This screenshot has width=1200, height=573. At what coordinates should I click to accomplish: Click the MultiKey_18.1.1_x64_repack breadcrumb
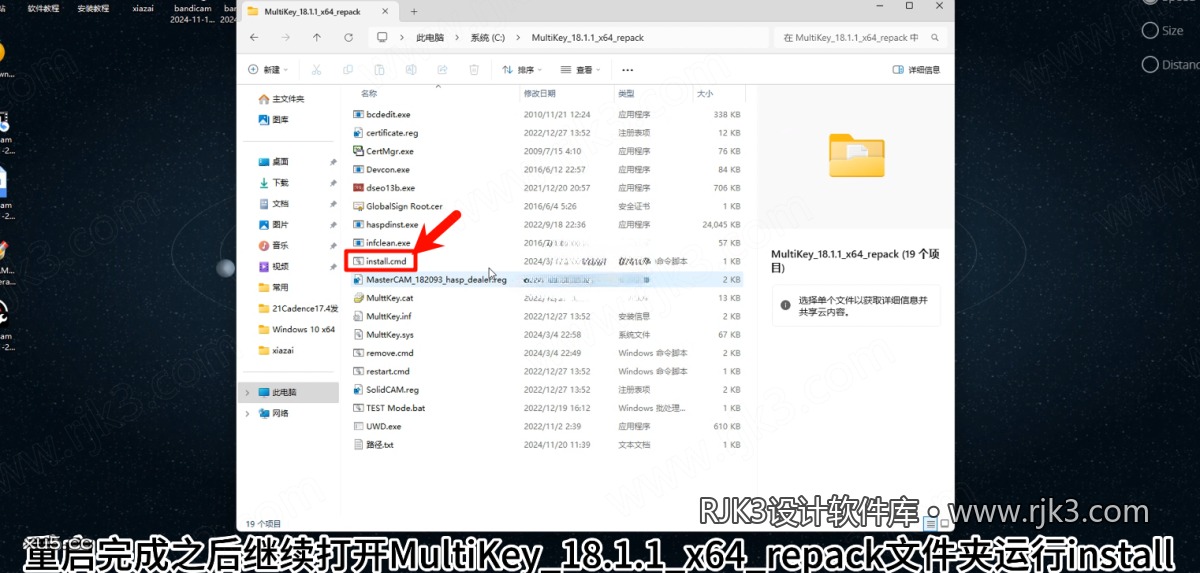click(588, 37)
